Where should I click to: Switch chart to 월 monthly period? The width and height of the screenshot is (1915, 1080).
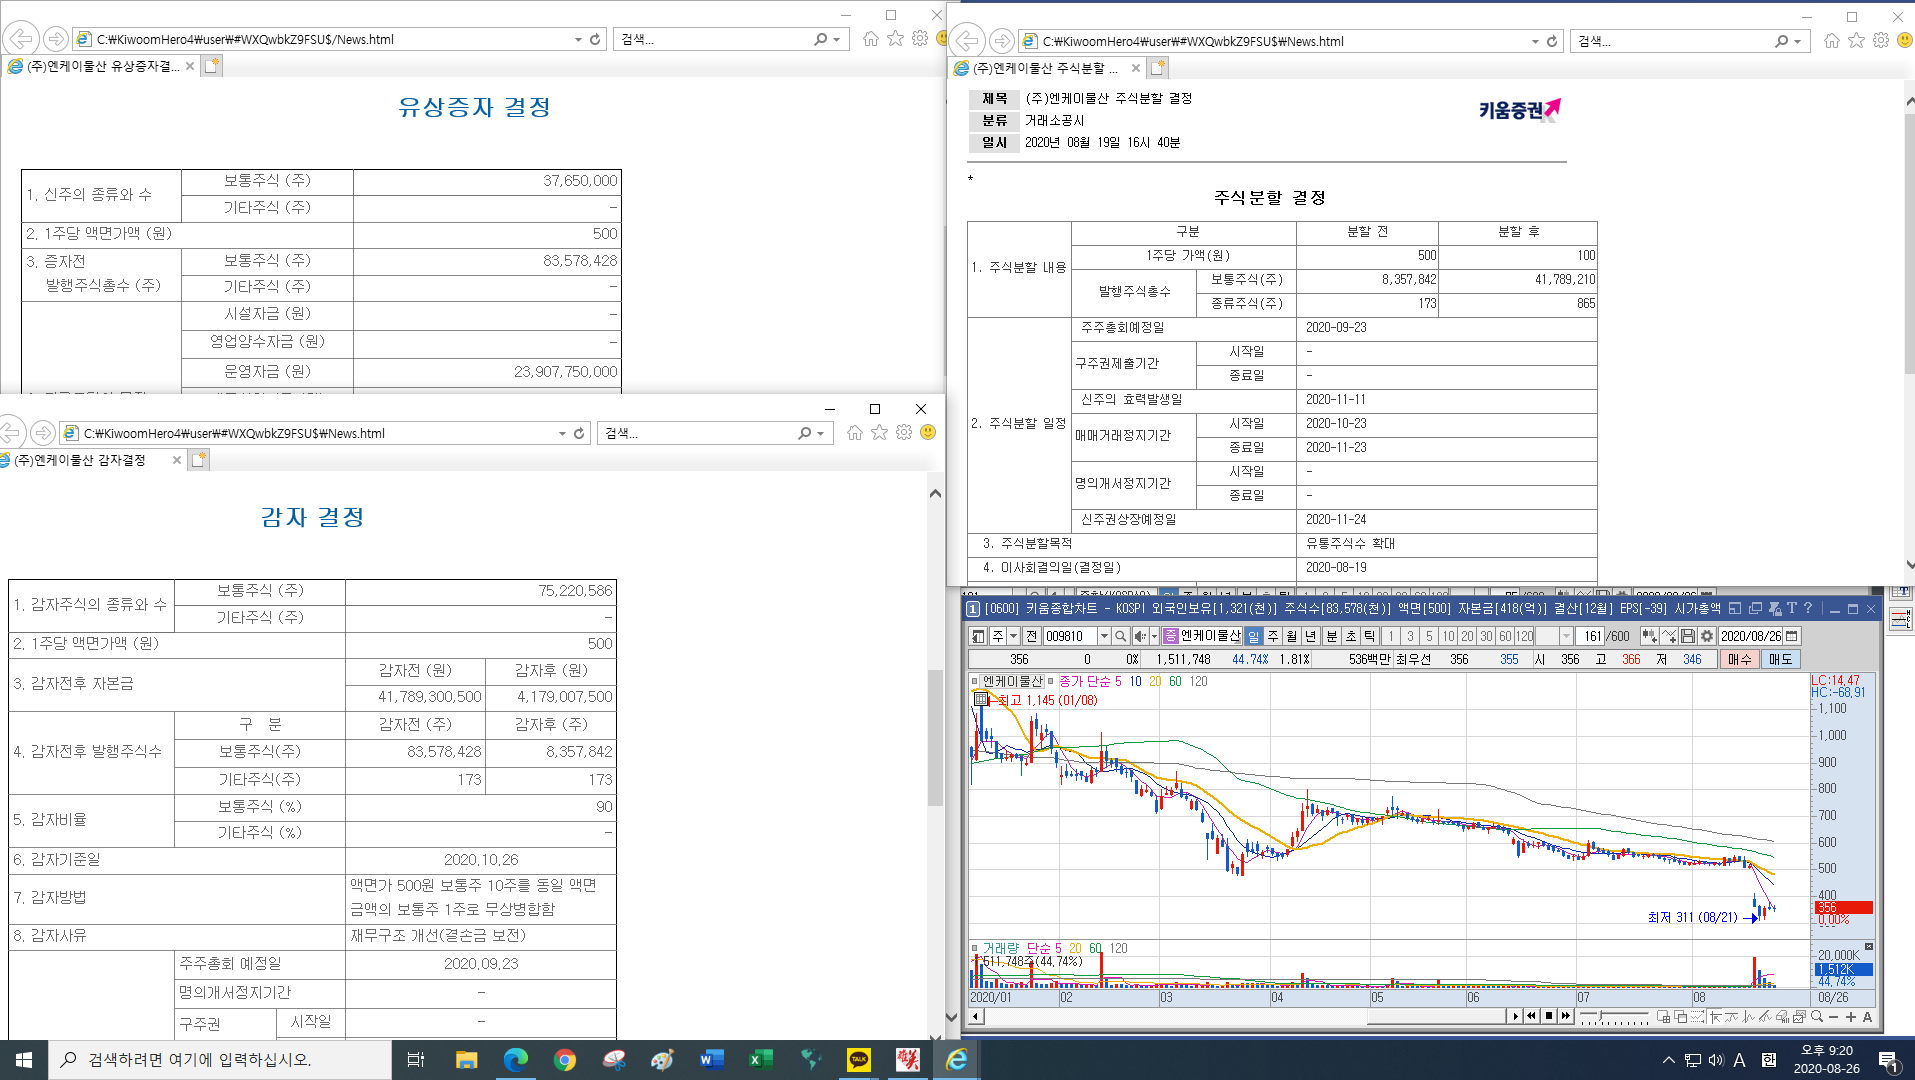(1292, 636)
